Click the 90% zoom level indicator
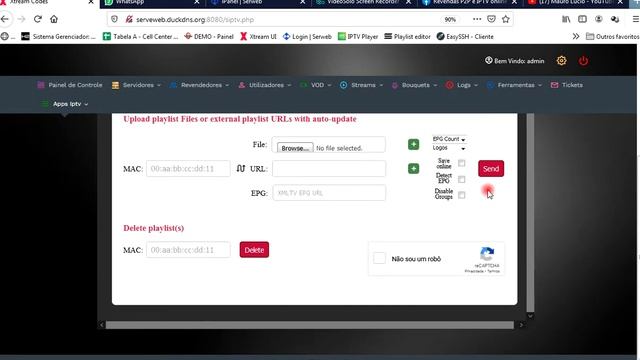Screen dimensions: 640x360 point(450,20)
